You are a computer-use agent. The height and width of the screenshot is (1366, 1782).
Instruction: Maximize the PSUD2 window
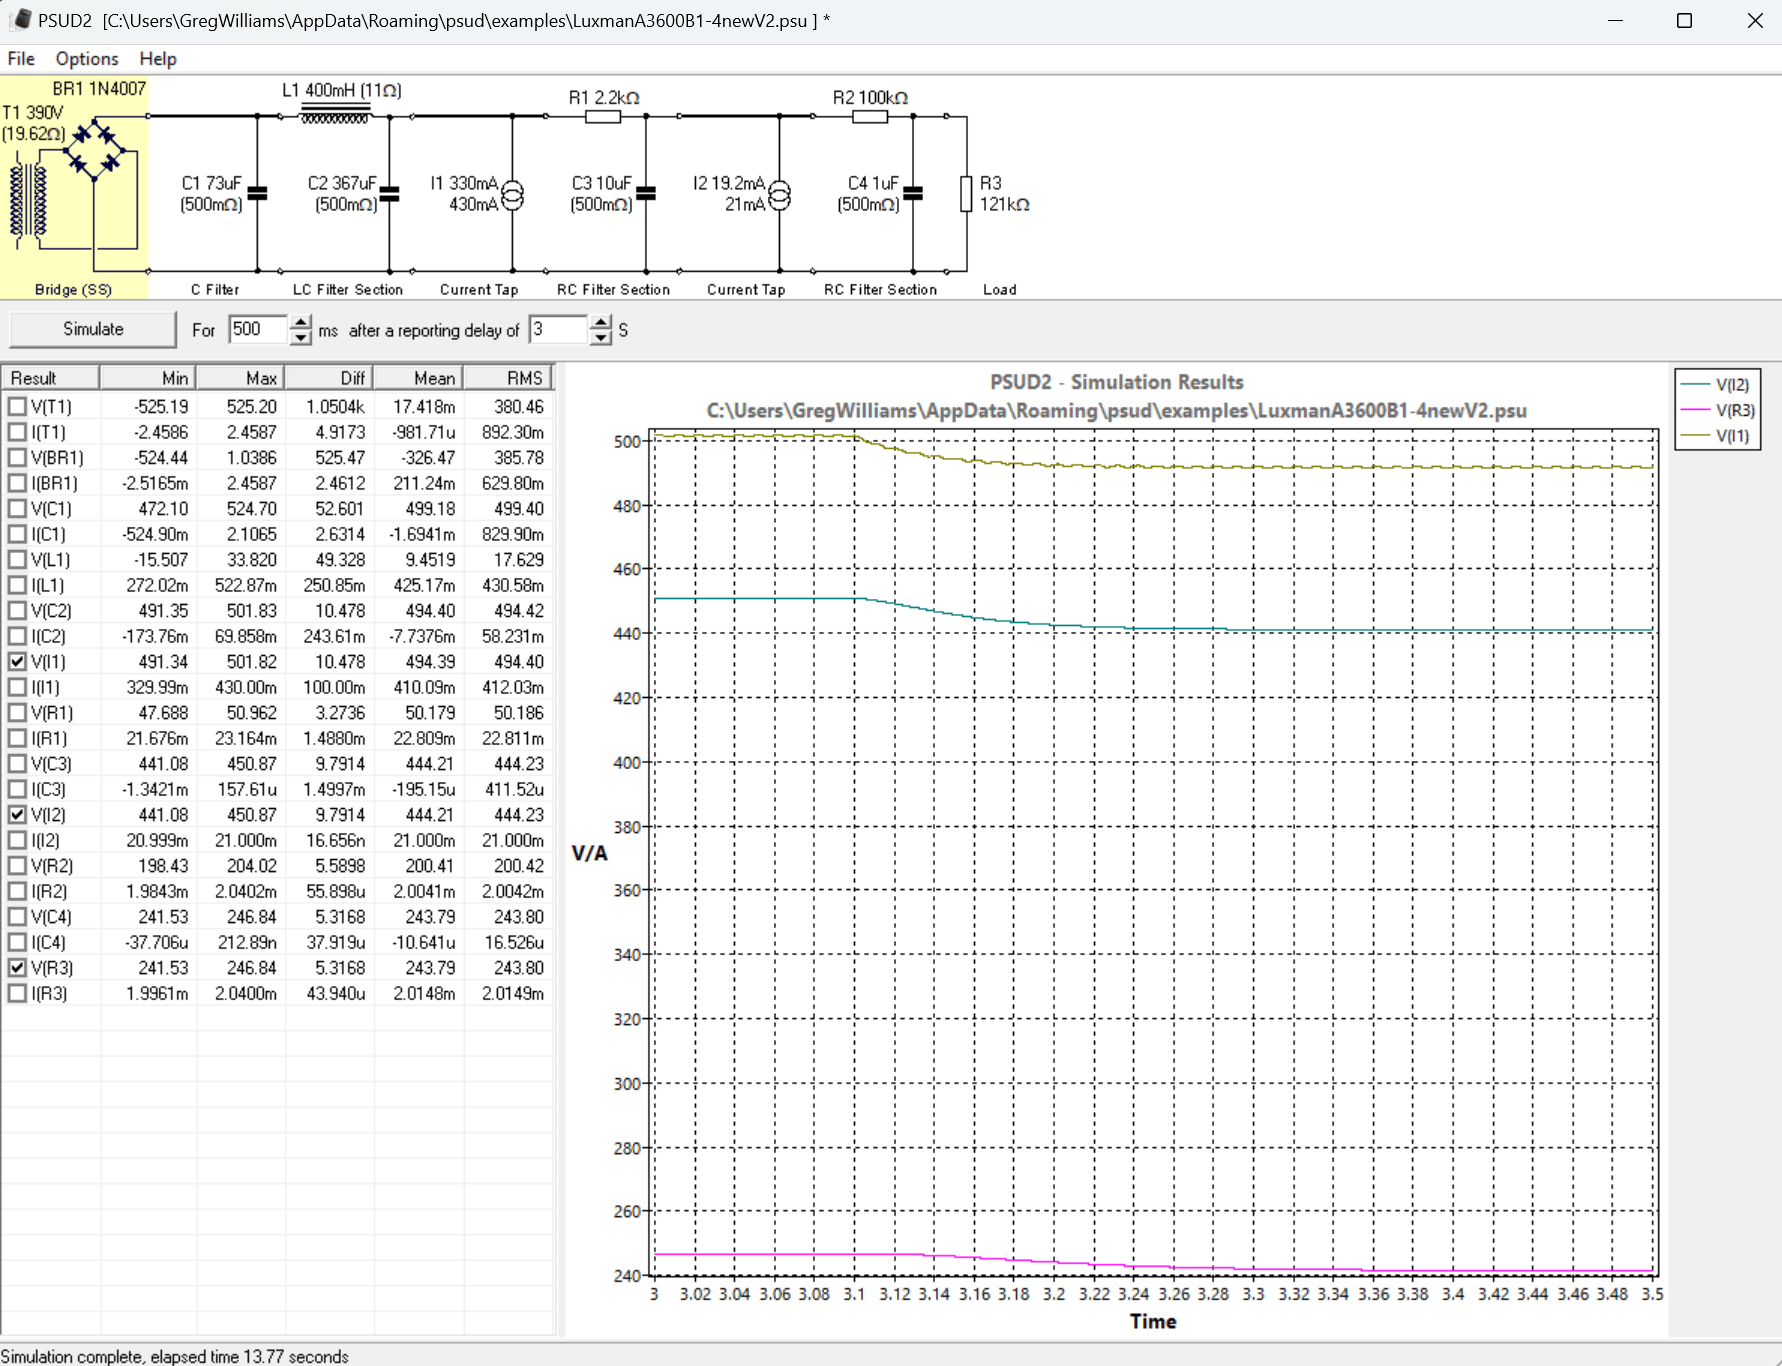click(x=1684, y=21)
